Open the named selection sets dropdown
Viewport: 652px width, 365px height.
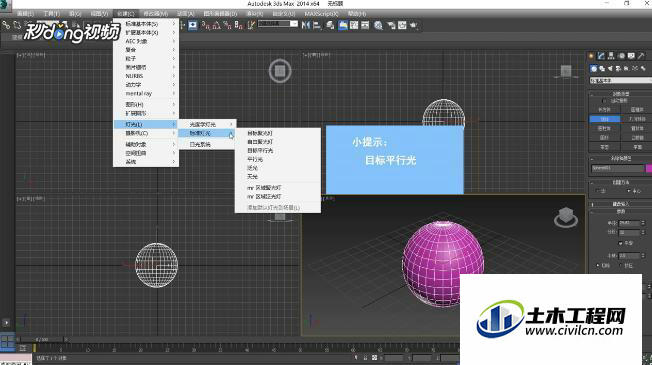pyautogui.click(x=278, y=24)
